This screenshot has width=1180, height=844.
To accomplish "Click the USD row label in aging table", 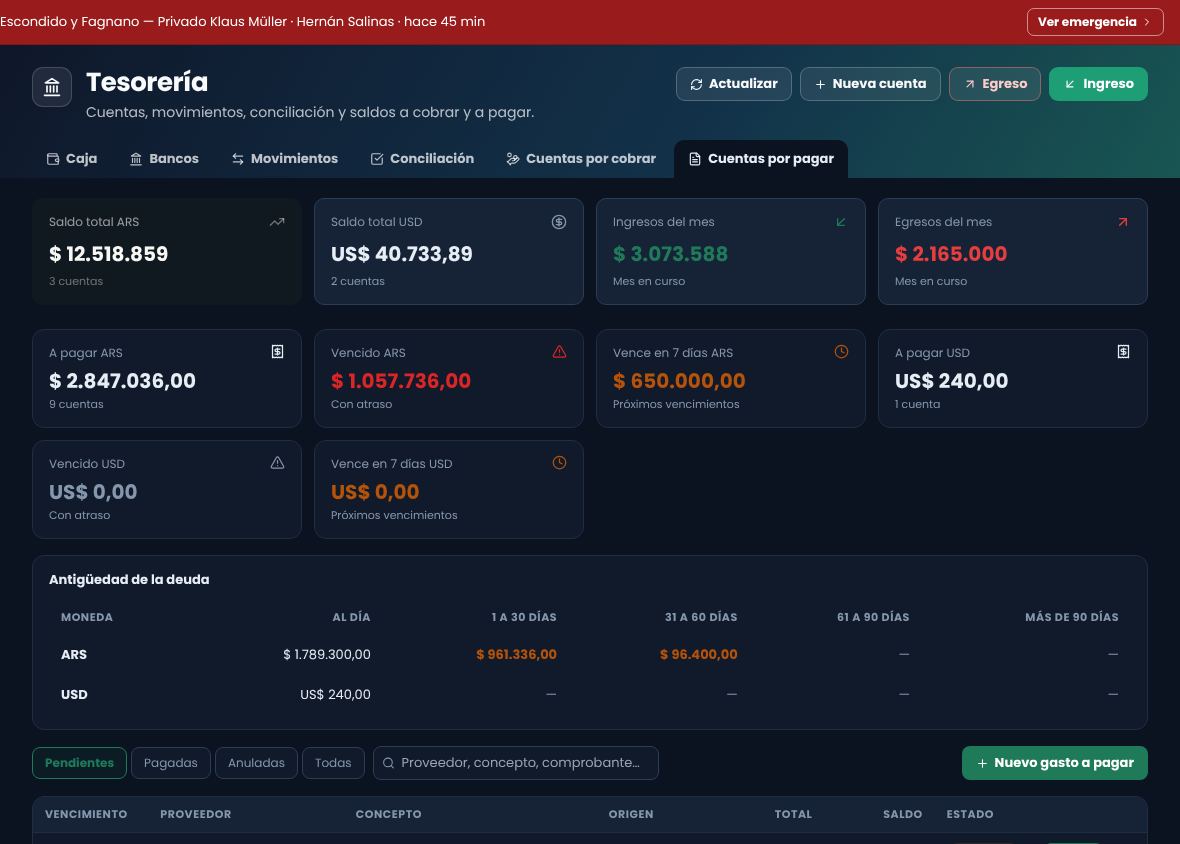I will (74, 694).
